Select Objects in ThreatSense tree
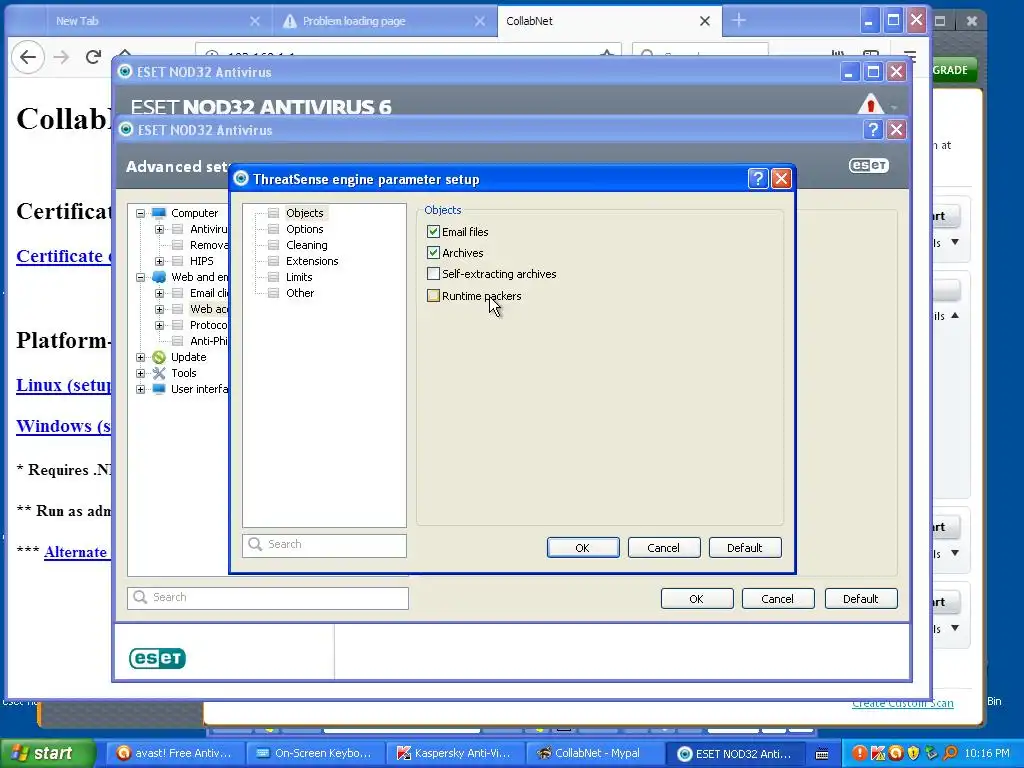 click(304, 213)
